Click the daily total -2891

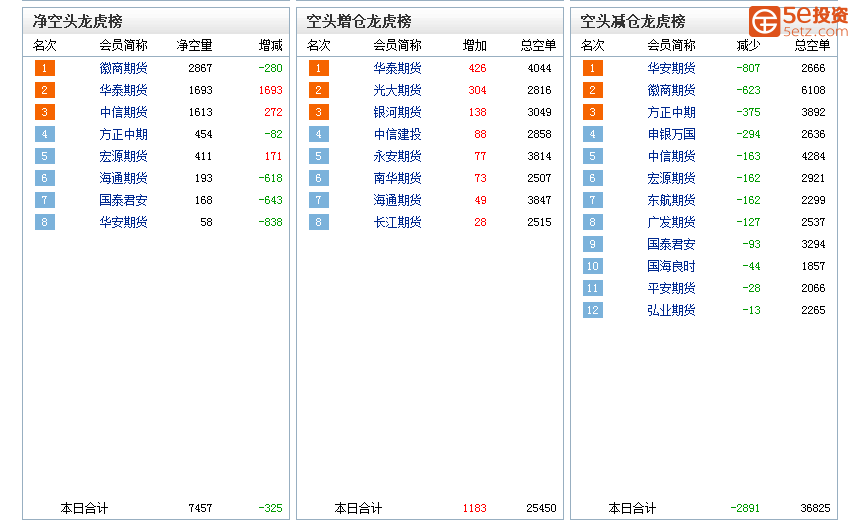coord(745,508)
